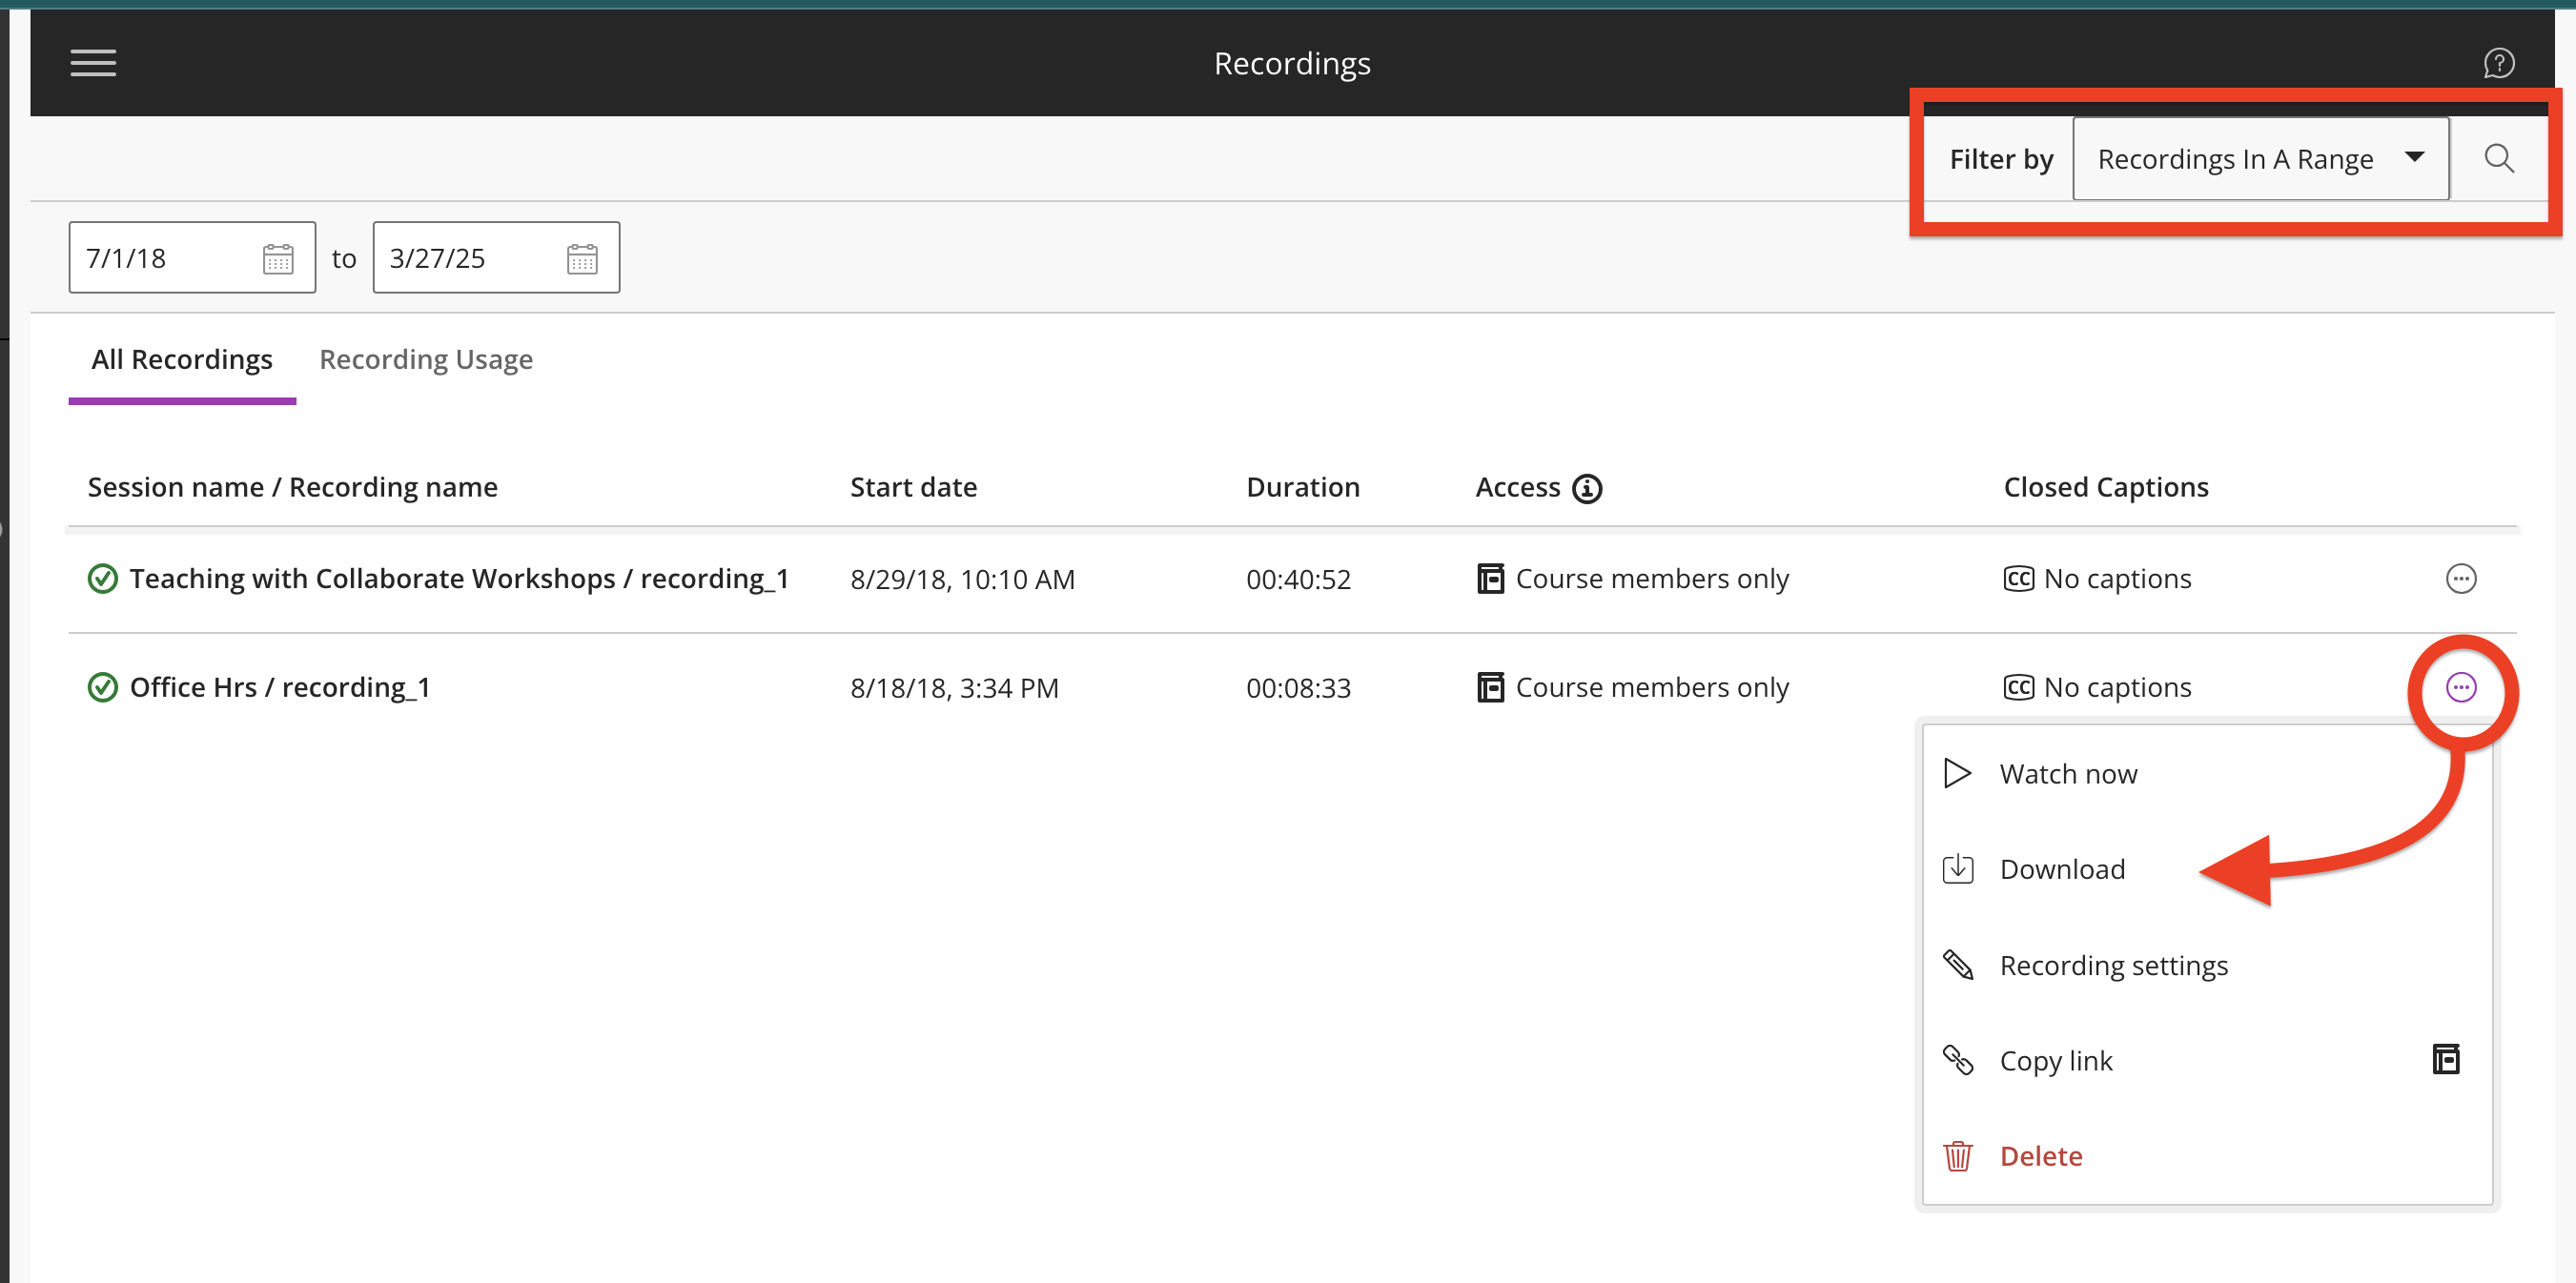This screenshot has height=1283, width=2576.
Task: Click the green check beside Office Hrs
Action: click(103, 687)
